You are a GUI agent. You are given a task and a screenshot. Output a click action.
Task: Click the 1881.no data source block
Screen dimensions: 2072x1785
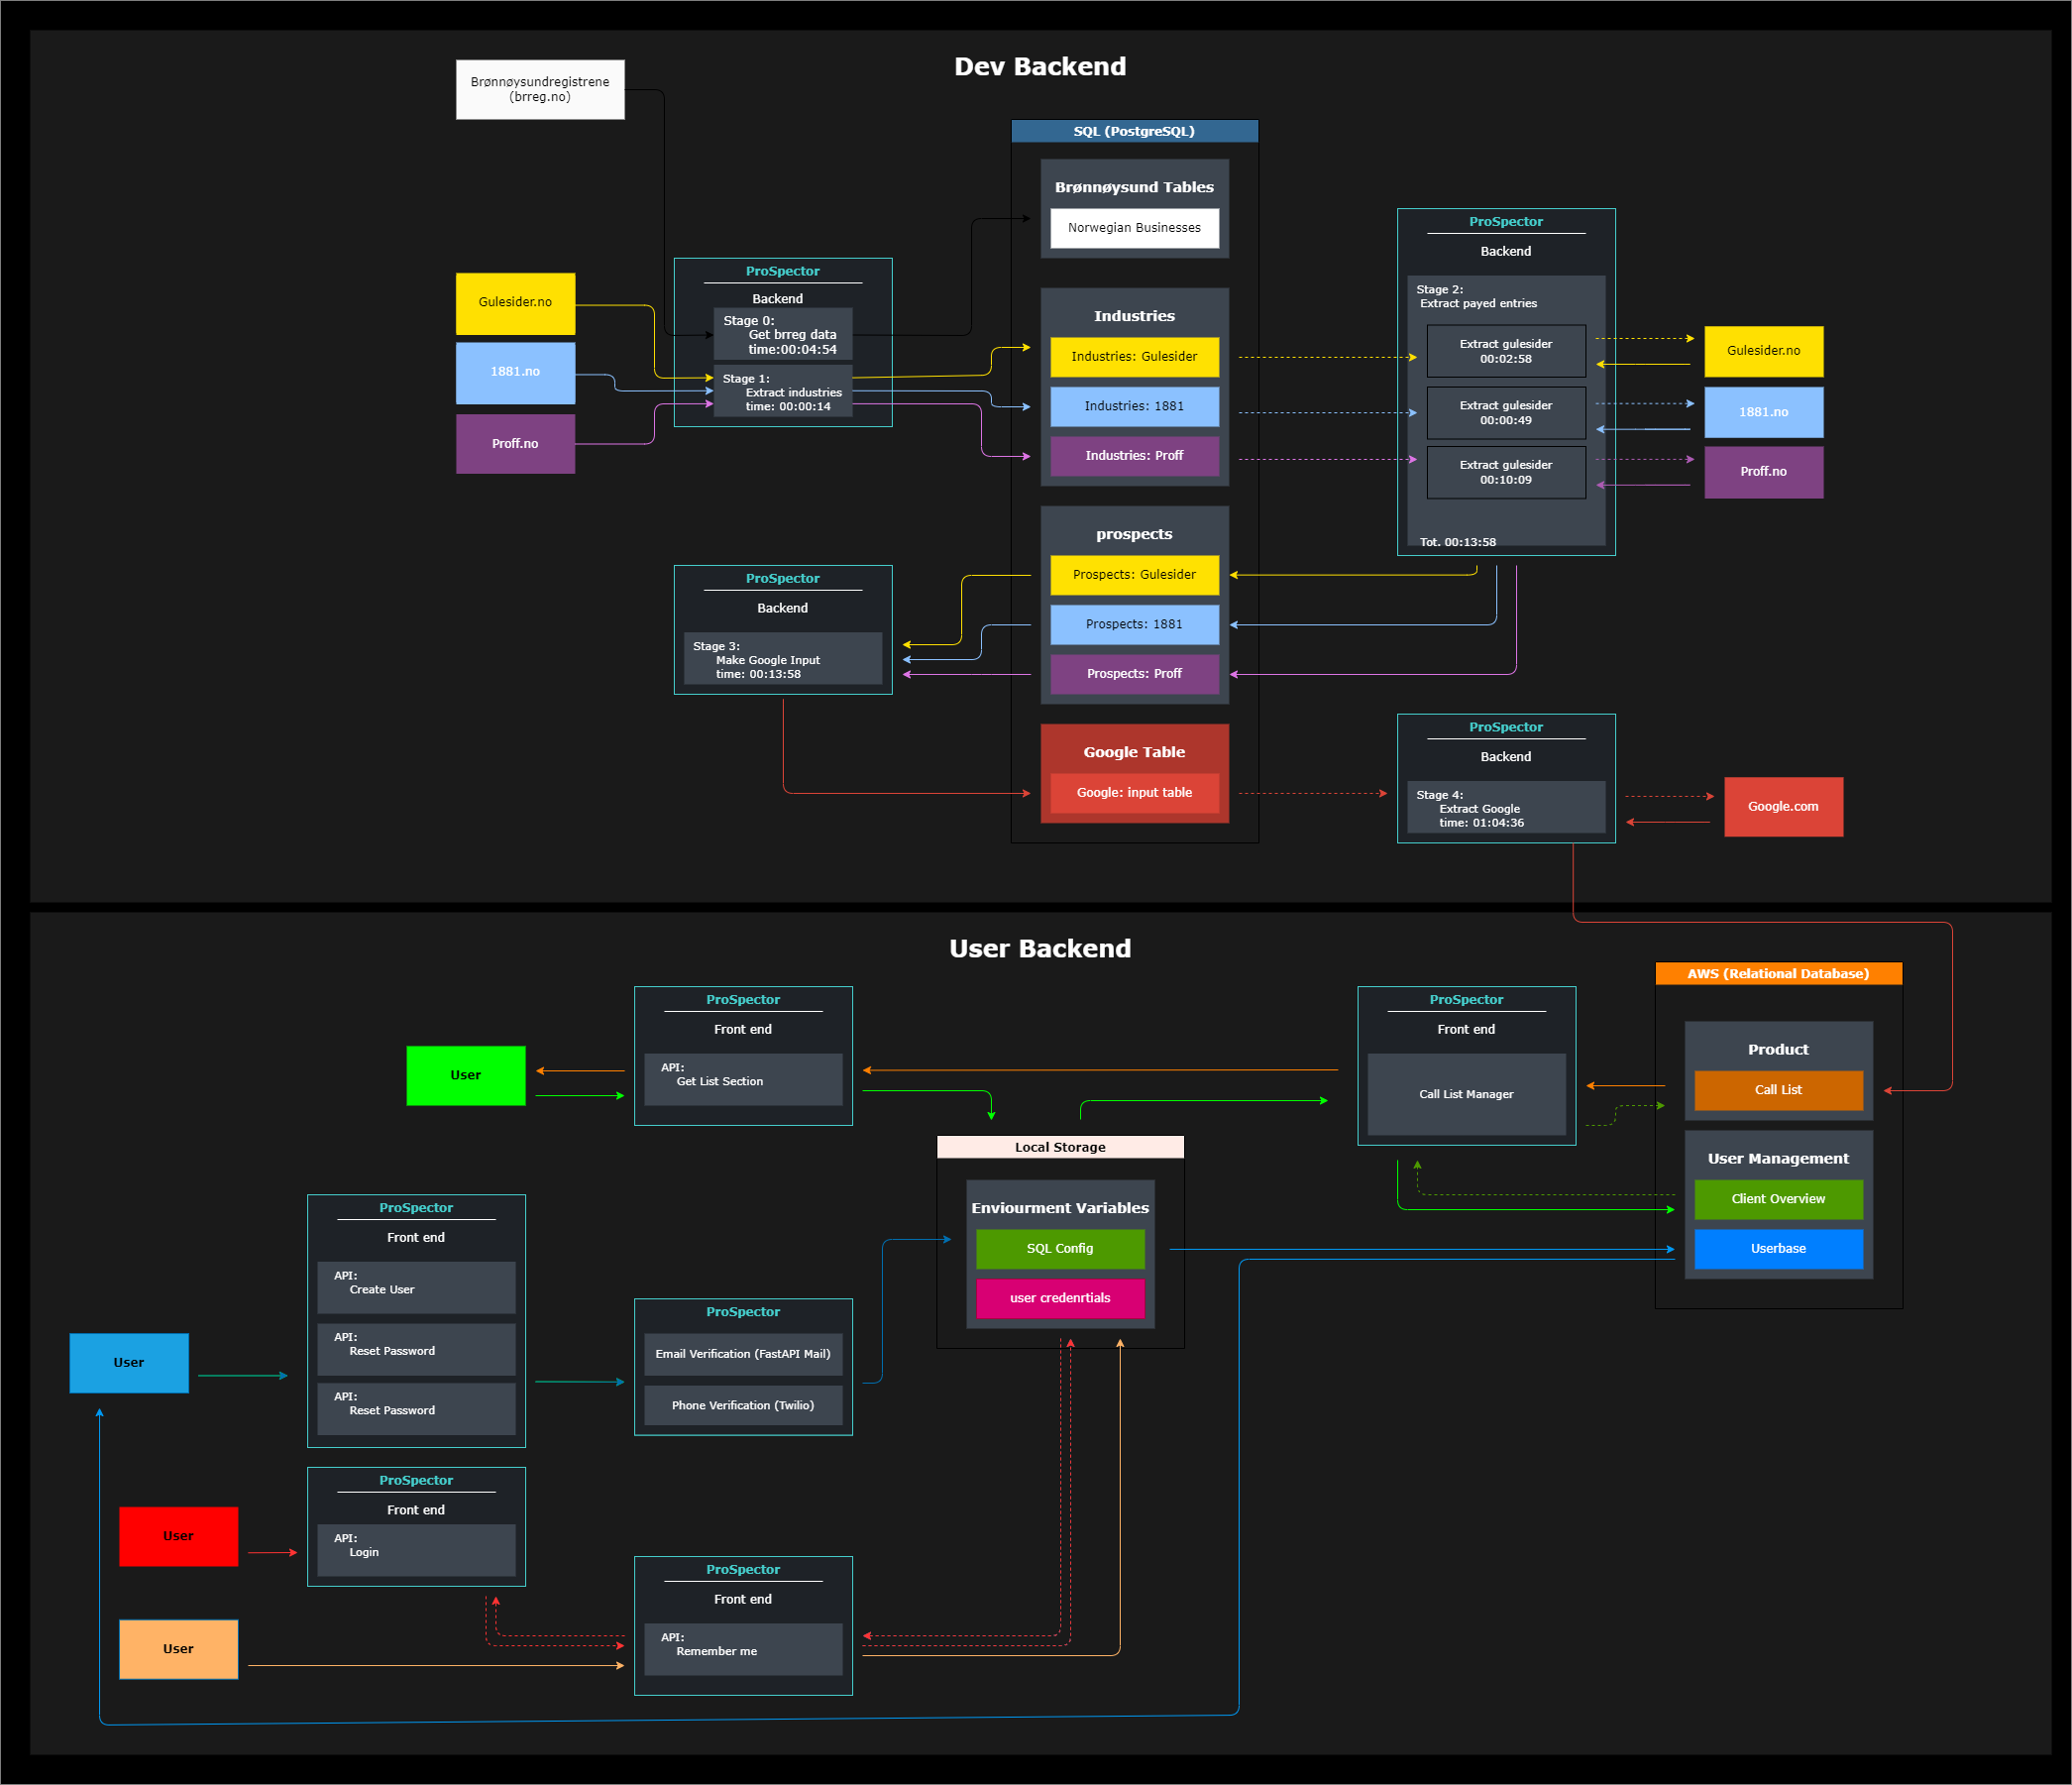point(515,372)
